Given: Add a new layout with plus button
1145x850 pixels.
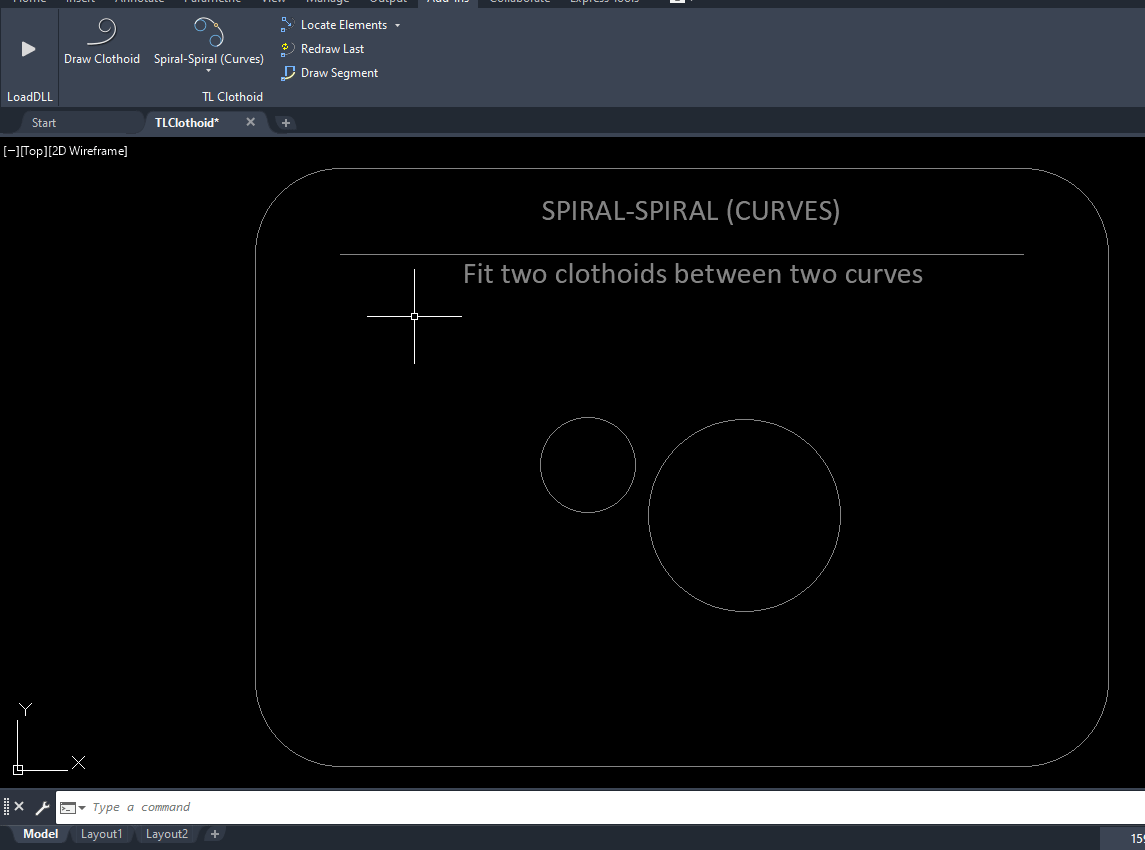Looking at the screenshot, I should click(215, 834).
